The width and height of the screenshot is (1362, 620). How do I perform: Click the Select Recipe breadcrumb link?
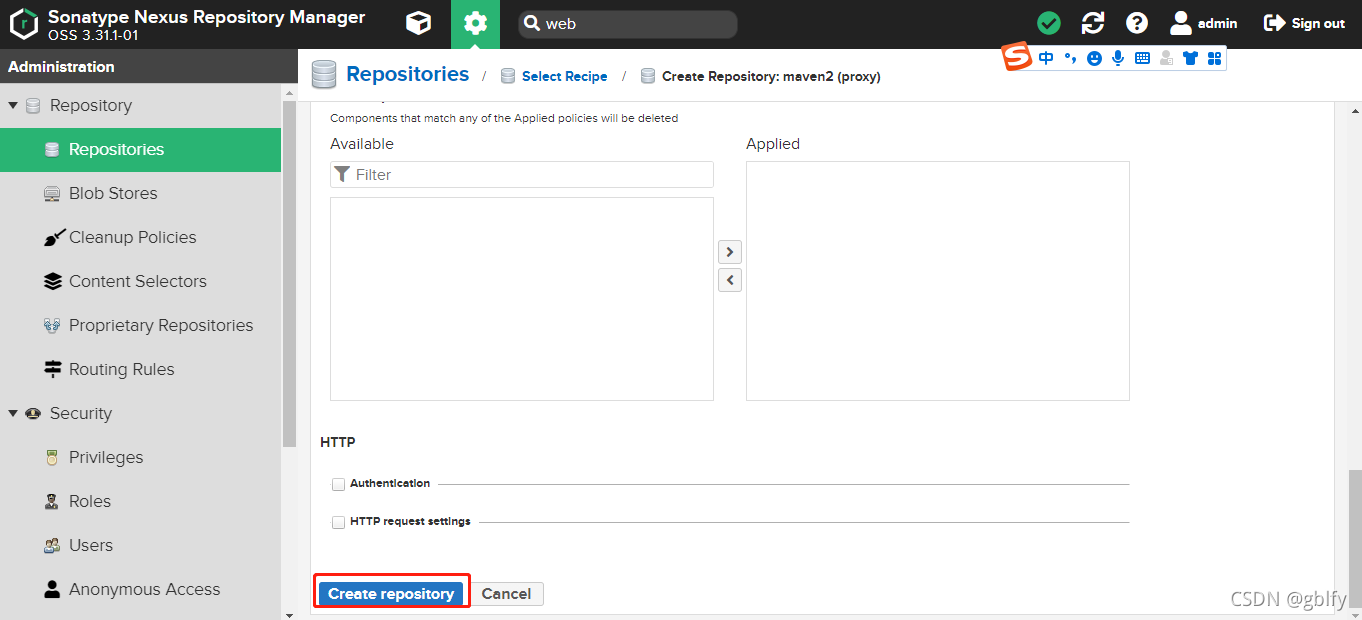click(x=564, y=76)
